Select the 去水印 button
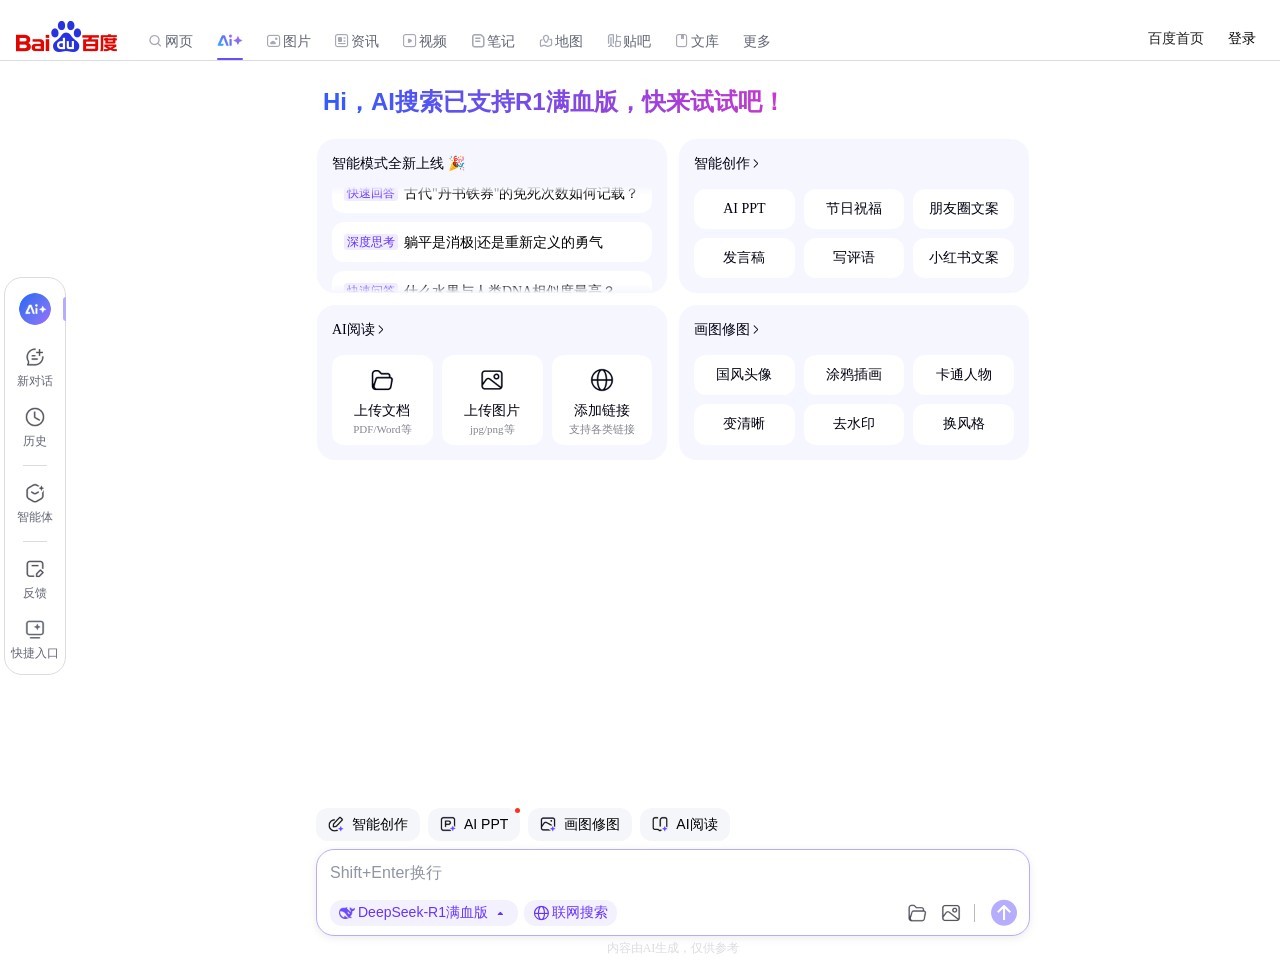 853,424
